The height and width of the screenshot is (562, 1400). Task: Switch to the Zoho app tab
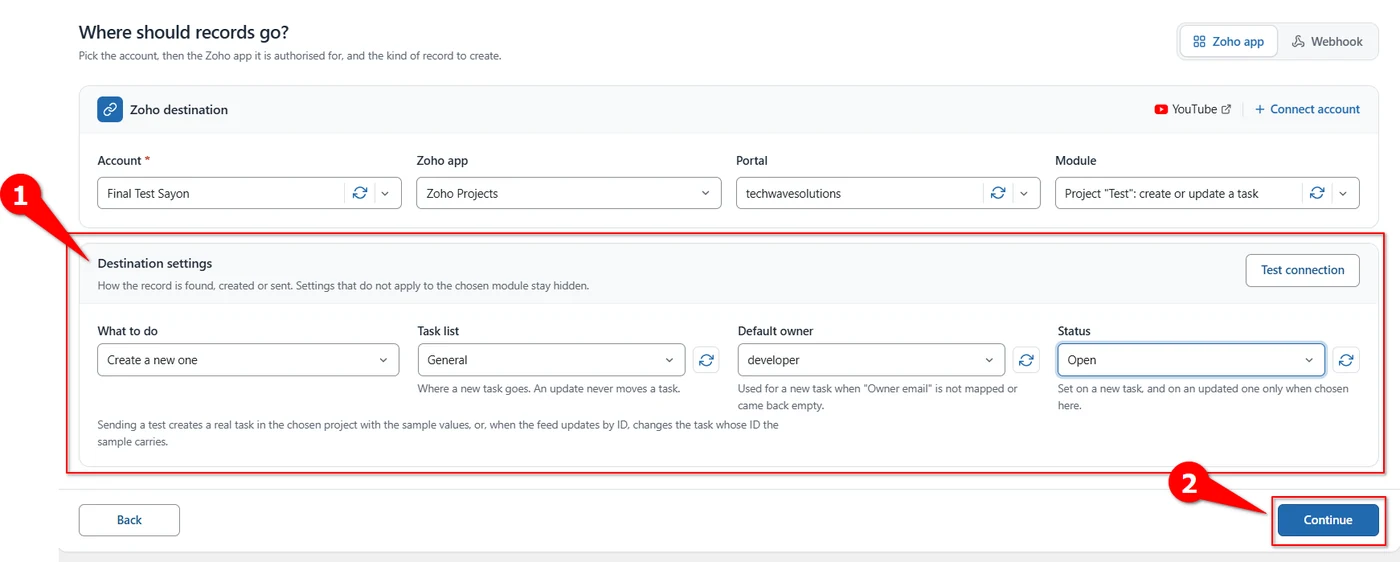(x=1229, y=42)
